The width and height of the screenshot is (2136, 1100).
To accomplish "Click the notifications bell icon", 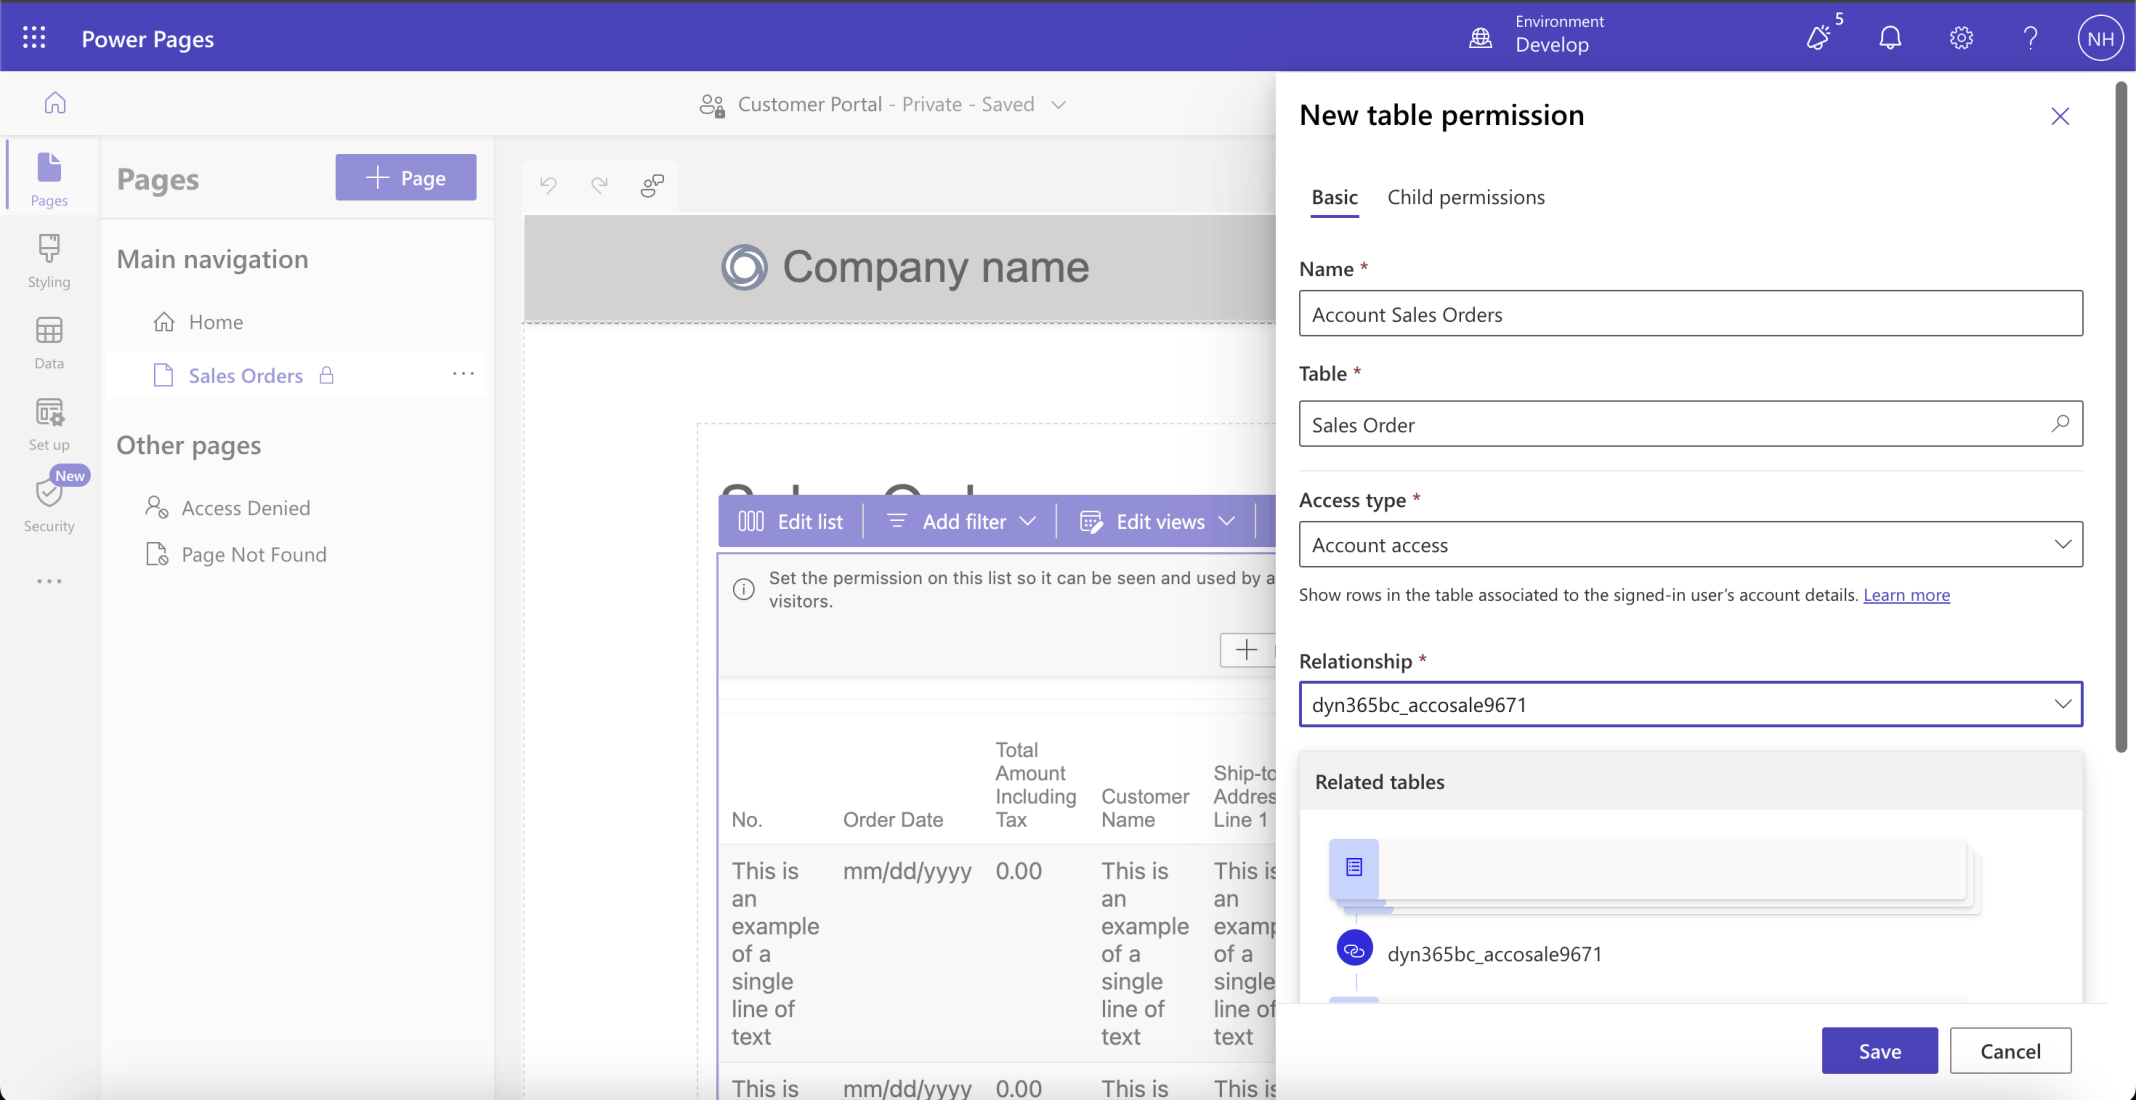I will click(x=1889, y=38).
